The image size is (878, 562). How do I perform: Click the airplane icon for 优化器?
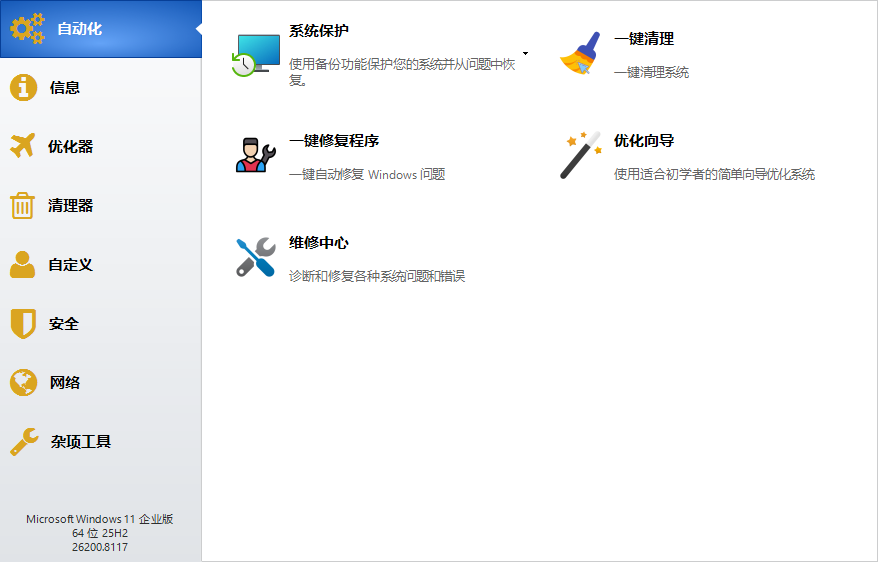tap(23, 146)
